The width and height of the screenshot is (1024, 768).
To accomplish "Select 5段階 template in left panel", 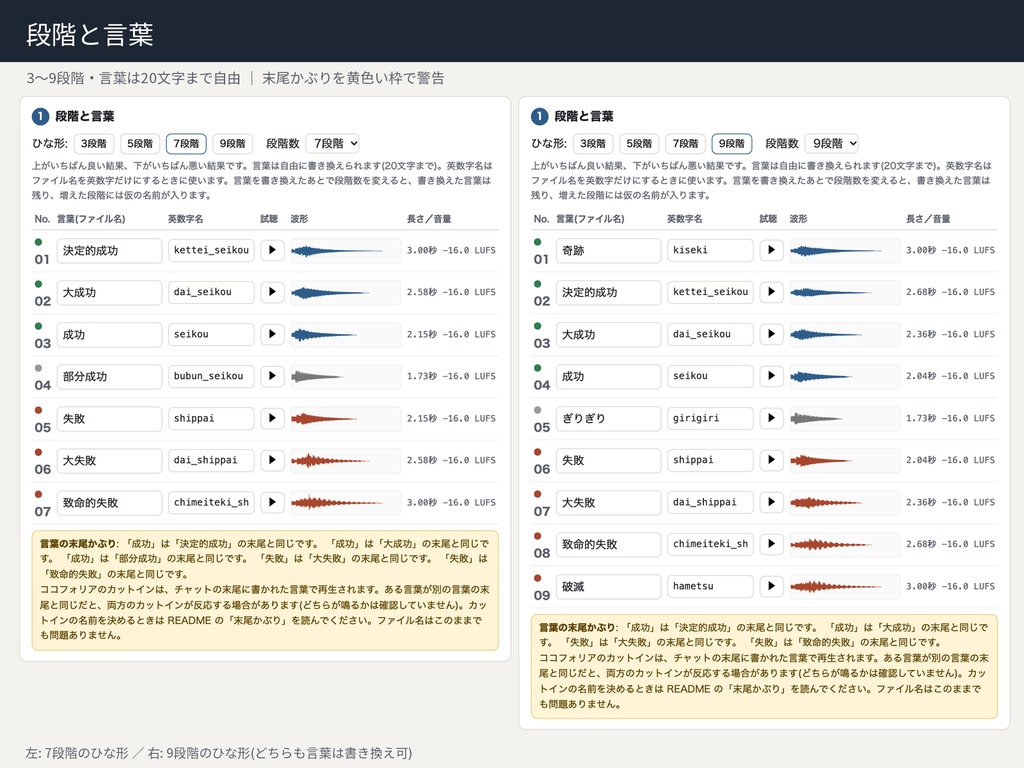I will pyautogui.click(x=140, y=144).
